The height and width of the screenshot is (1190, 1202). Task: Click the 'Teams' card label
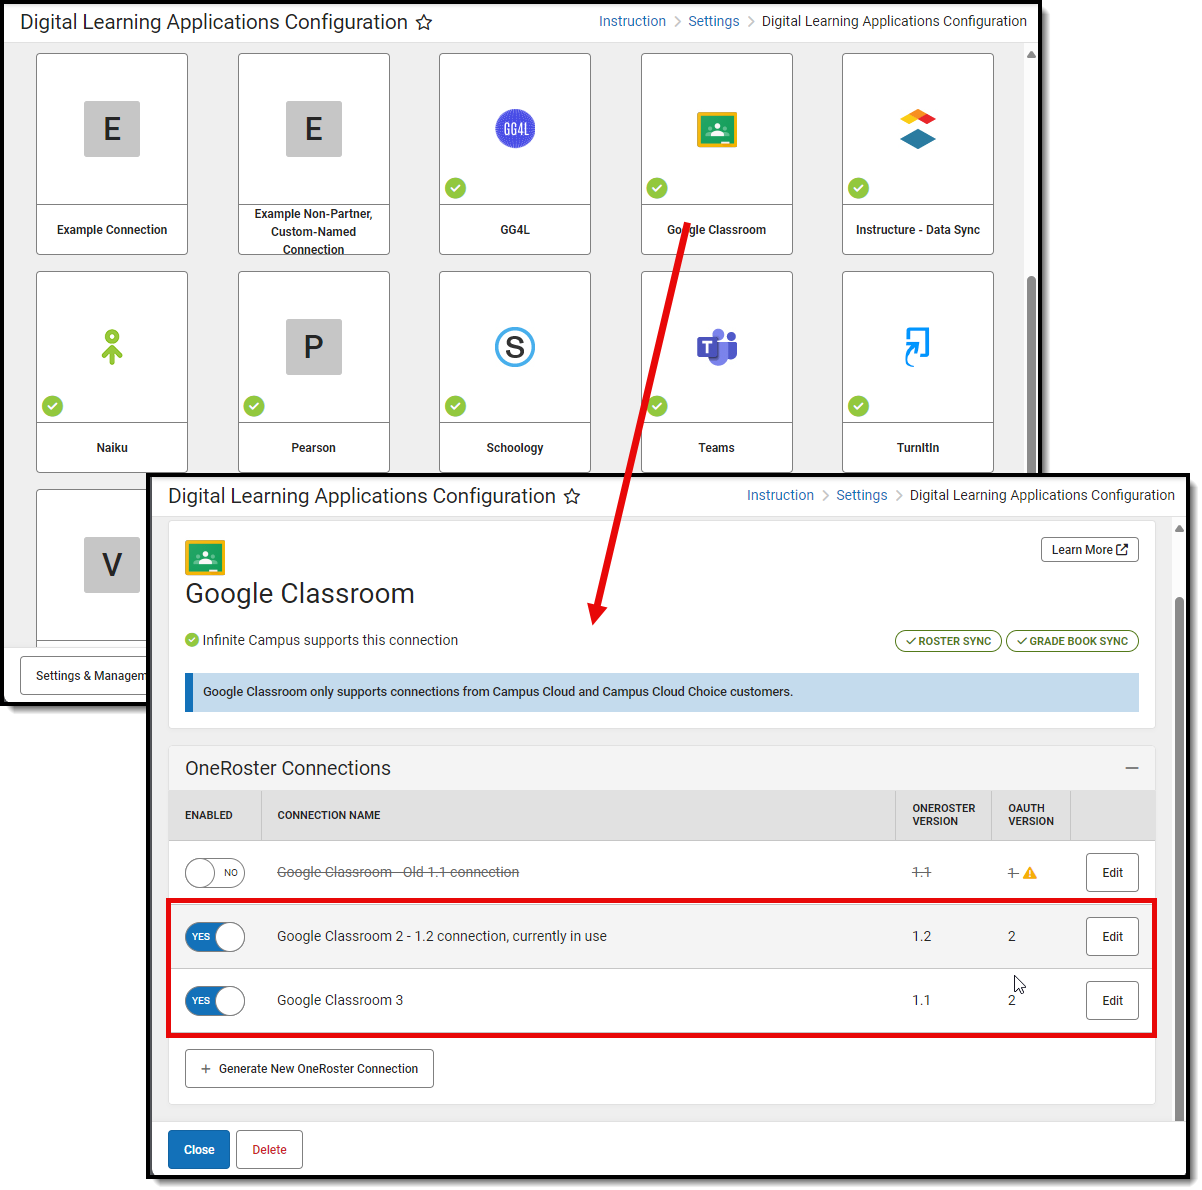pos(717,448)
